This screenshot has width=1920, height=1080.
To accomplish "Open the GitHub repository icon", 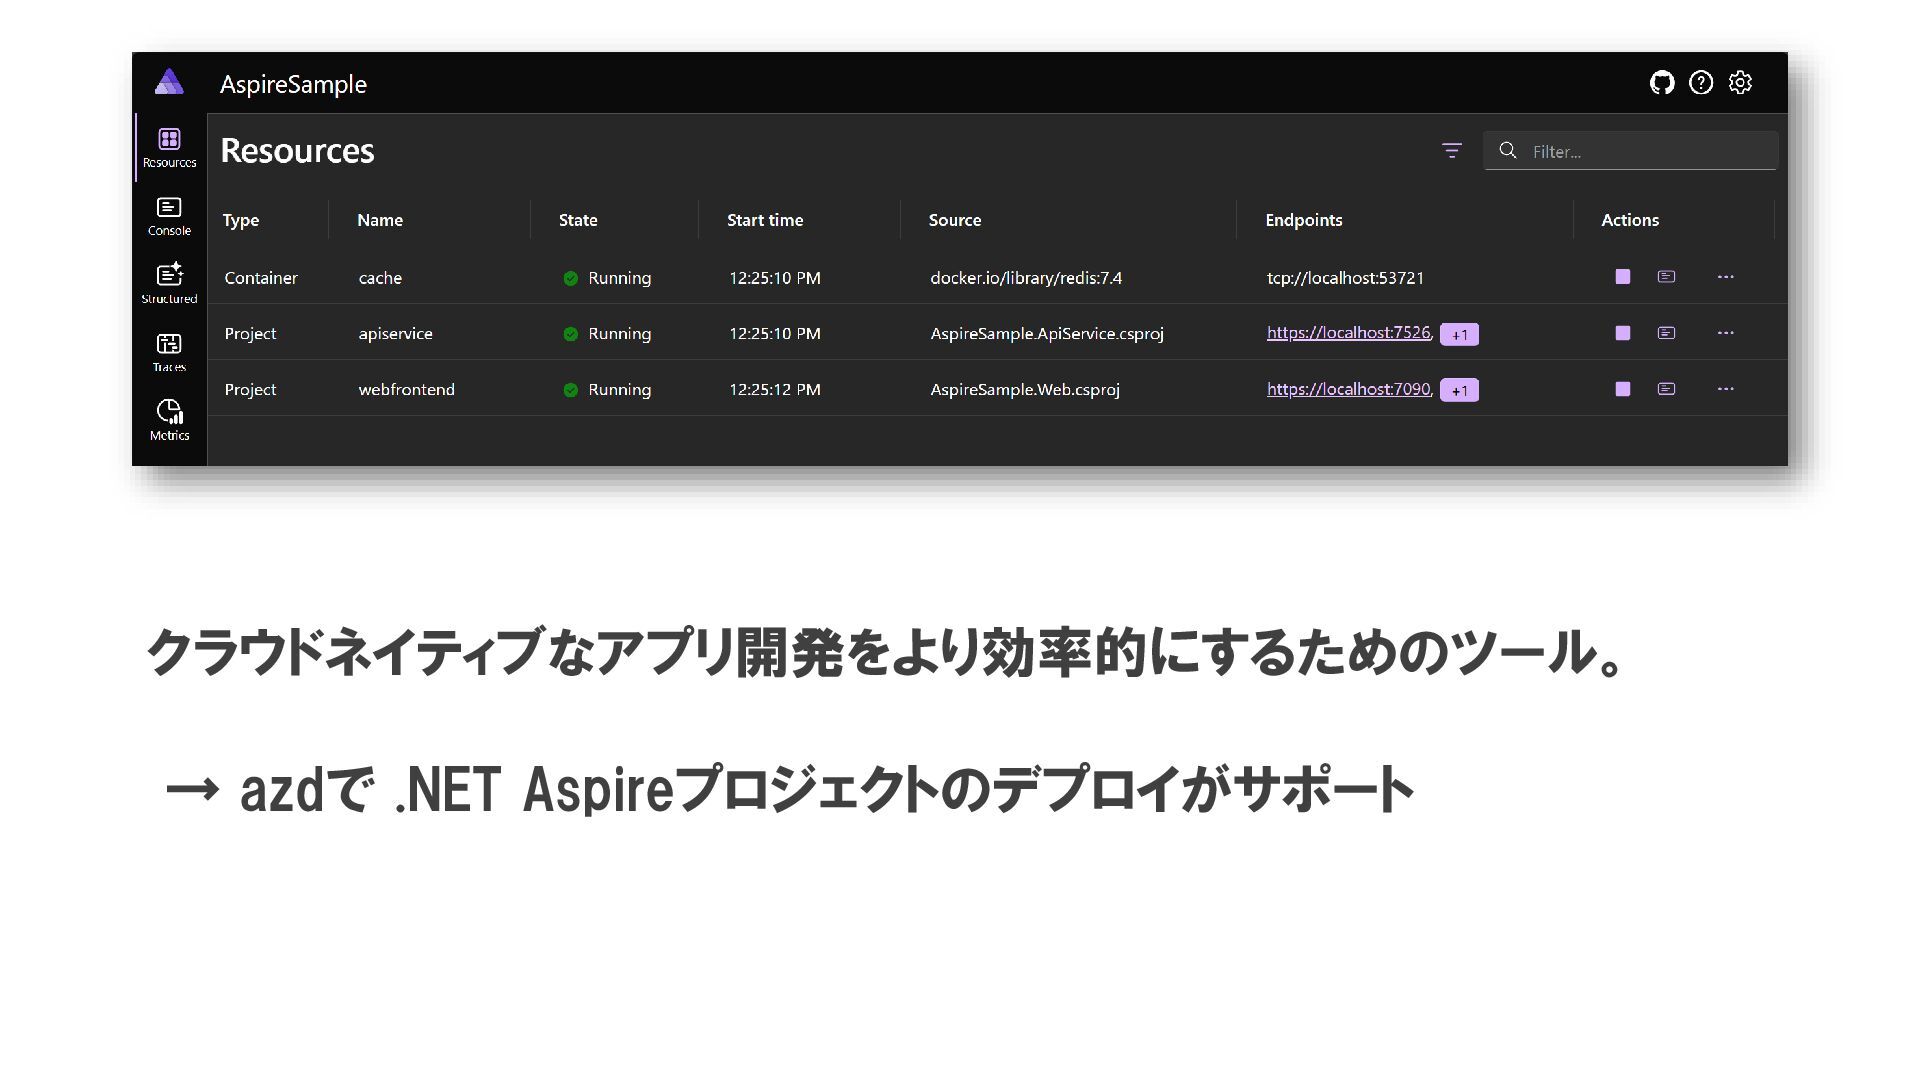I will point(1662,83).
